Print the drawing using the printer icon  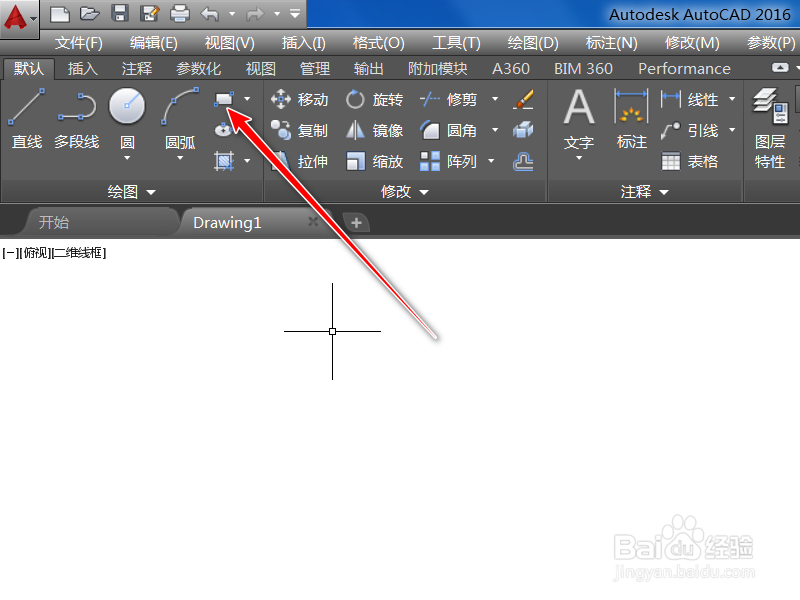pos(180,14)
